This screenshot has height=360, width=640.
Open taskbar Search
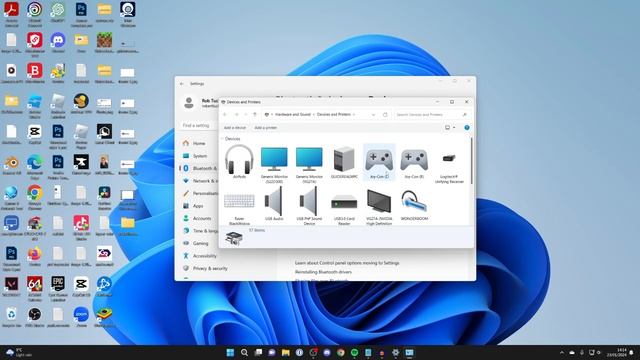244,352
